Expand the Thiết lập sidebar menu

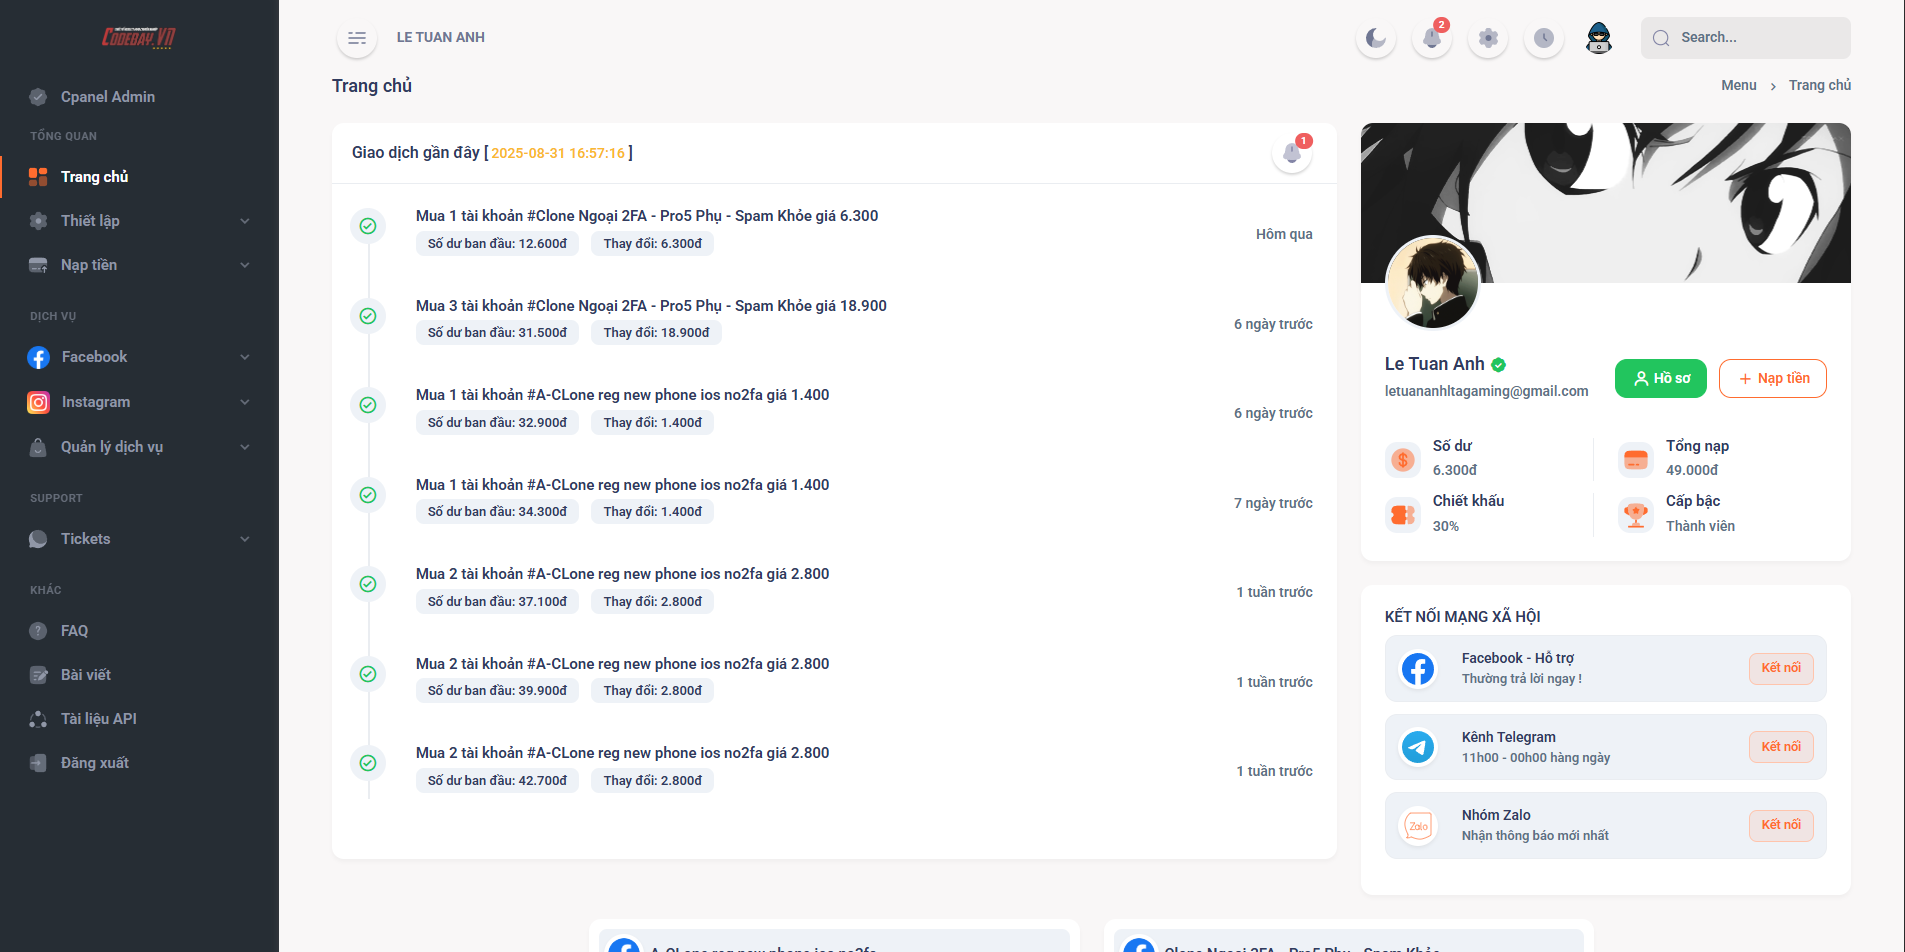coord(139,221)
